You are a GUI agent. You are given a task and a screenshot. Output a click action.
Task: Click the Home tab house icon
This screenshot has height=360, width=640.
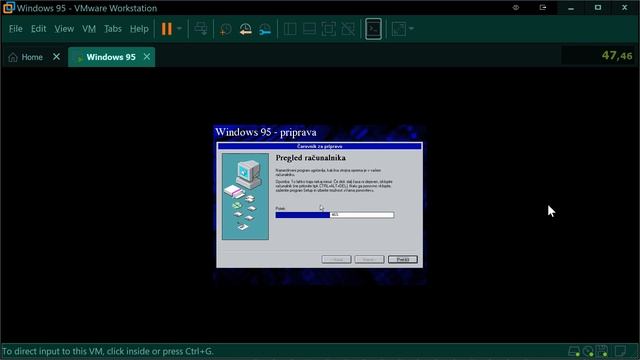13,57
